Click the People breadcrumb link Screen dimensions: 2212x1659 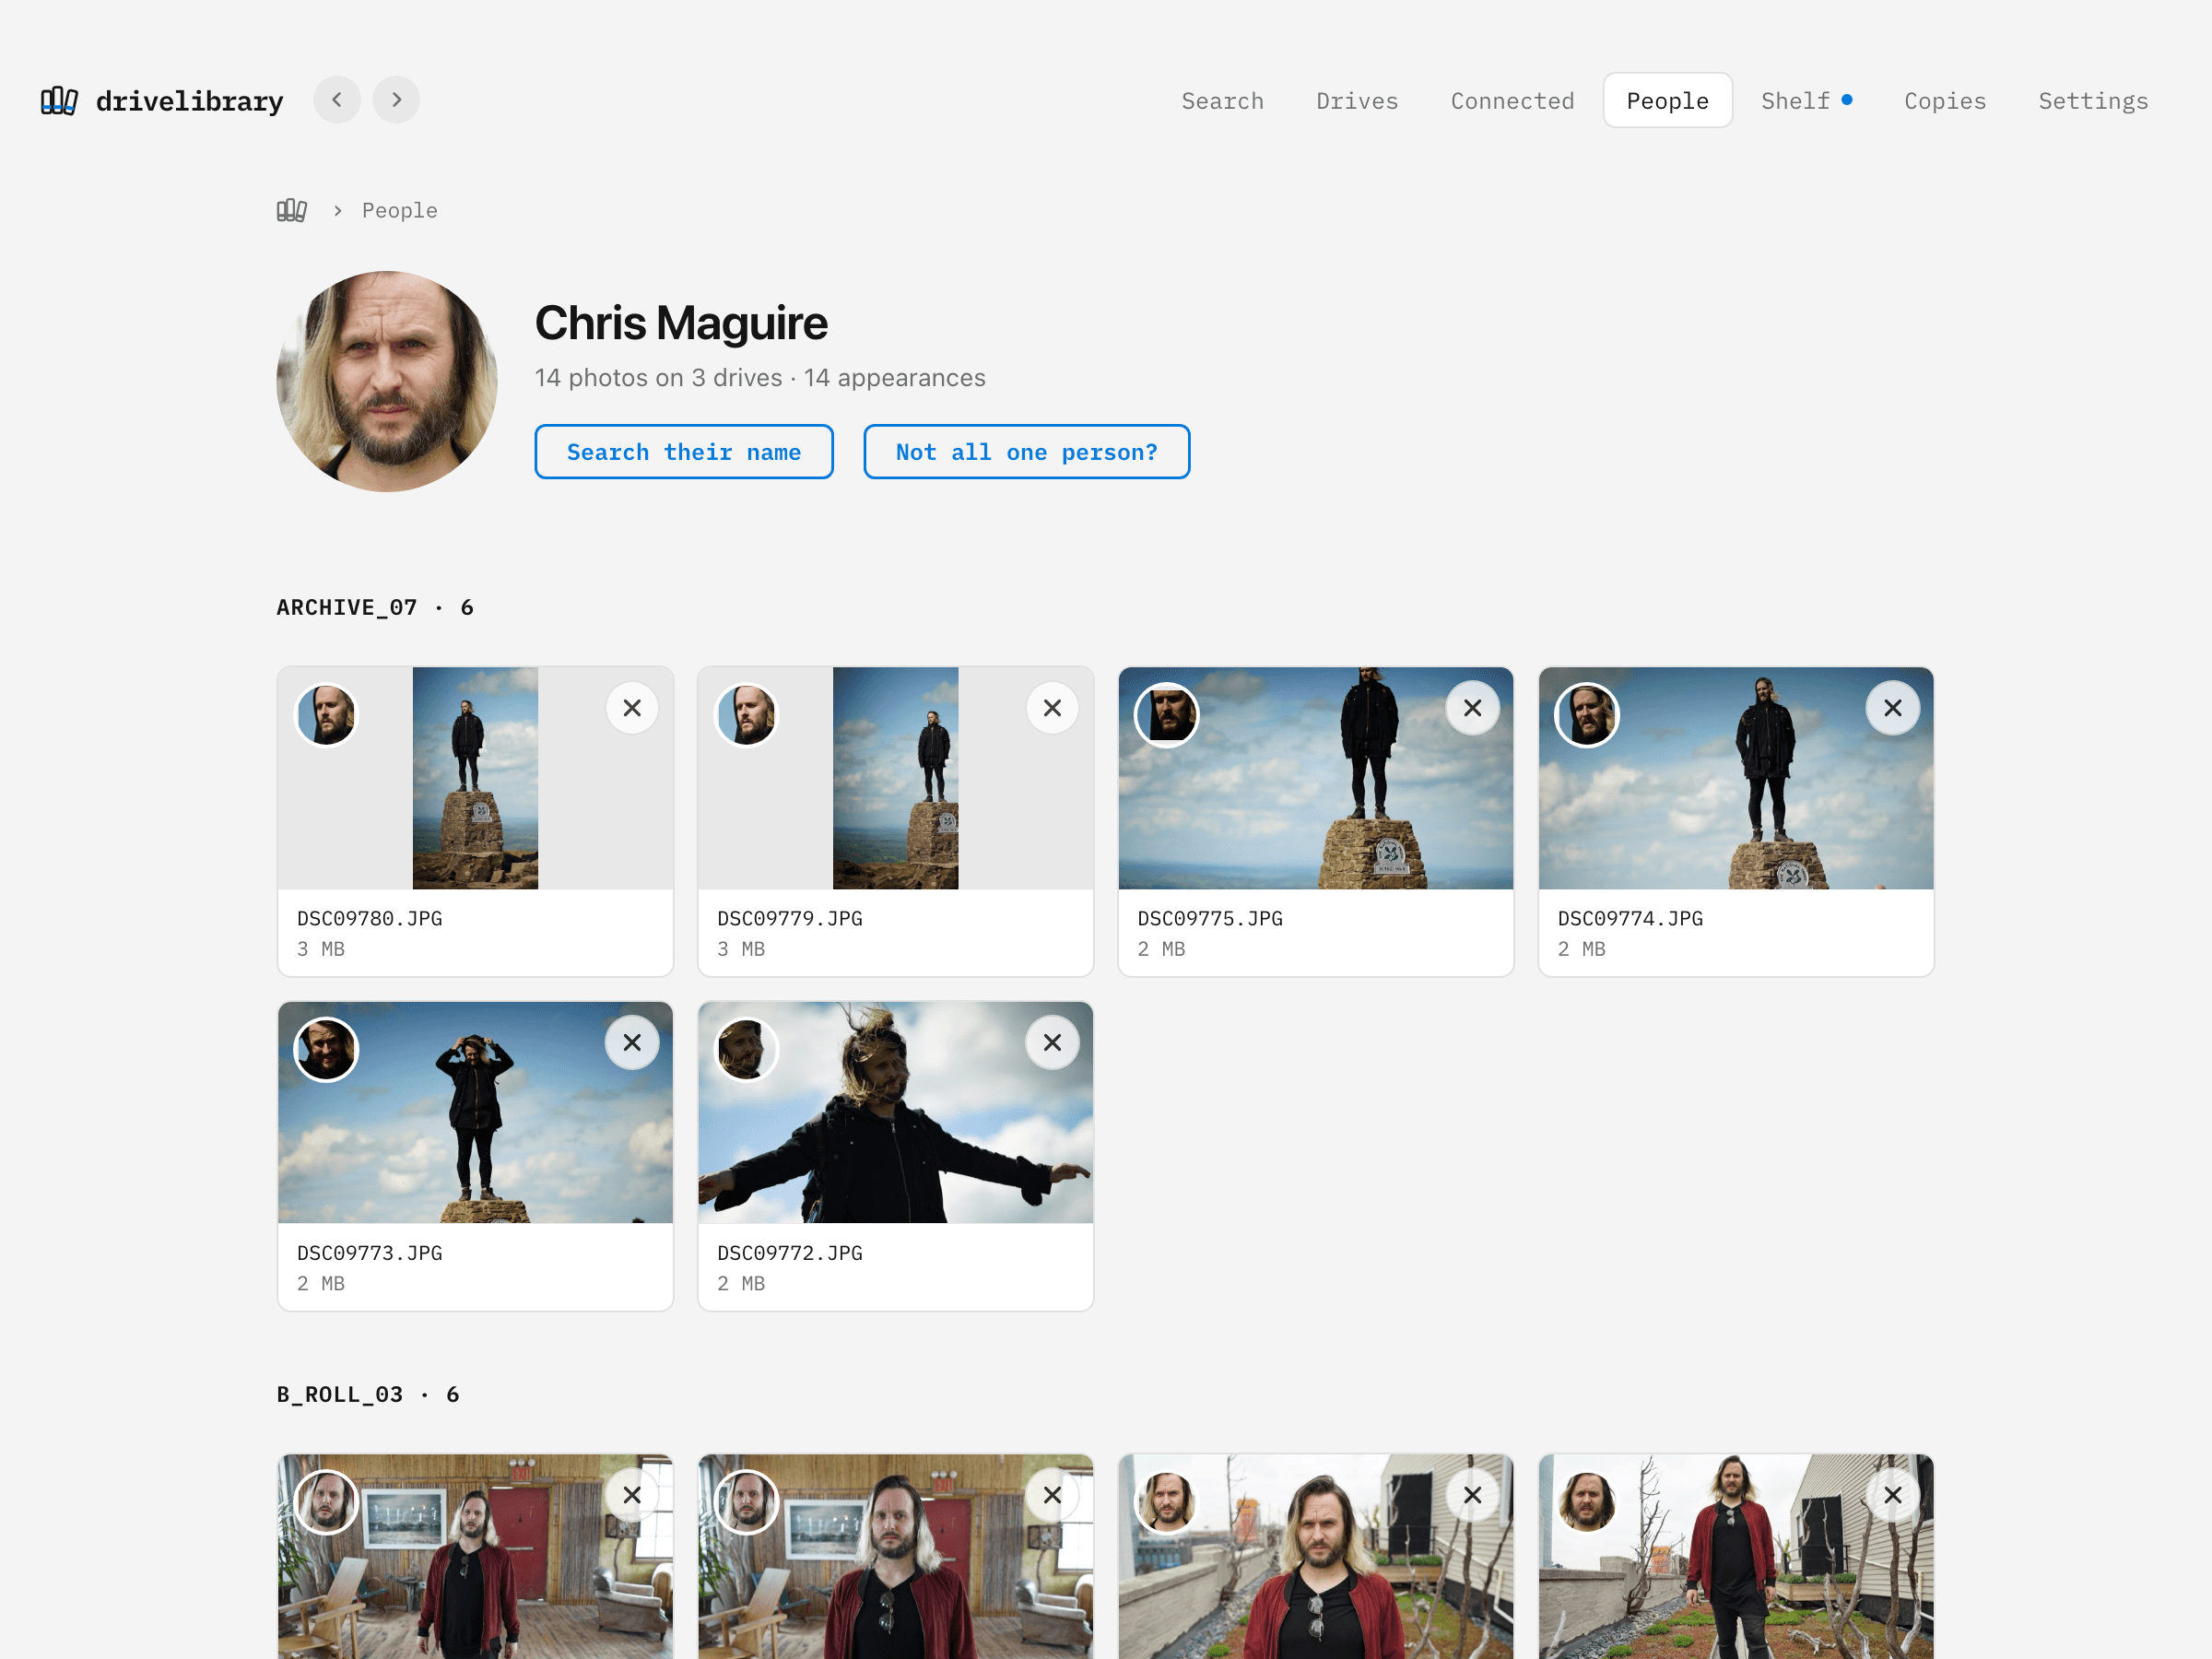399,211
